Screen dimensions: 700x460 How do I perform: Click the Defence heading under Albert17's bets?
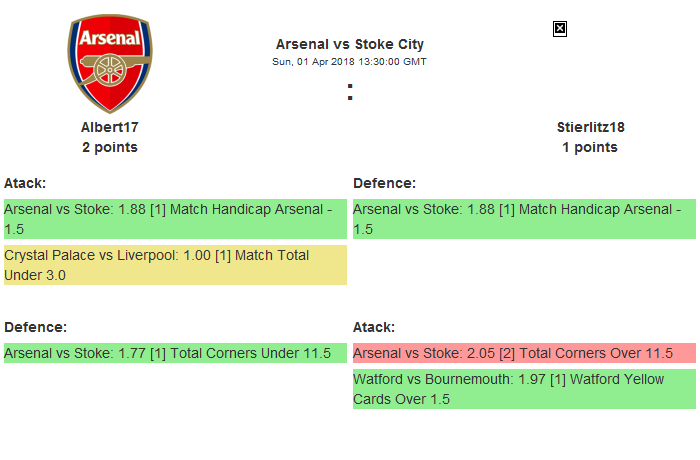(x=35, y=327)
